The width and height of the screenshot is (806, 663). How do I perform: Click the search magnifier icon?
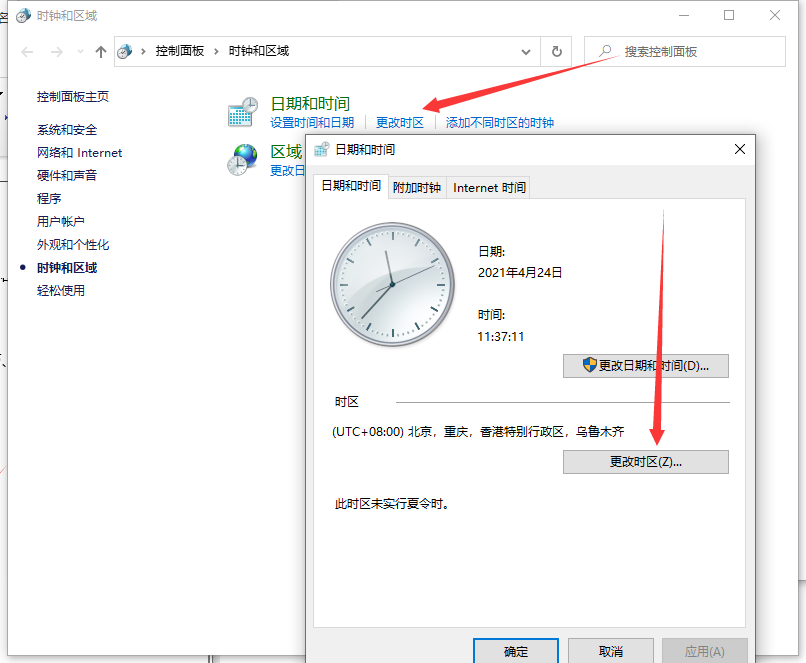tap(605, 51)
